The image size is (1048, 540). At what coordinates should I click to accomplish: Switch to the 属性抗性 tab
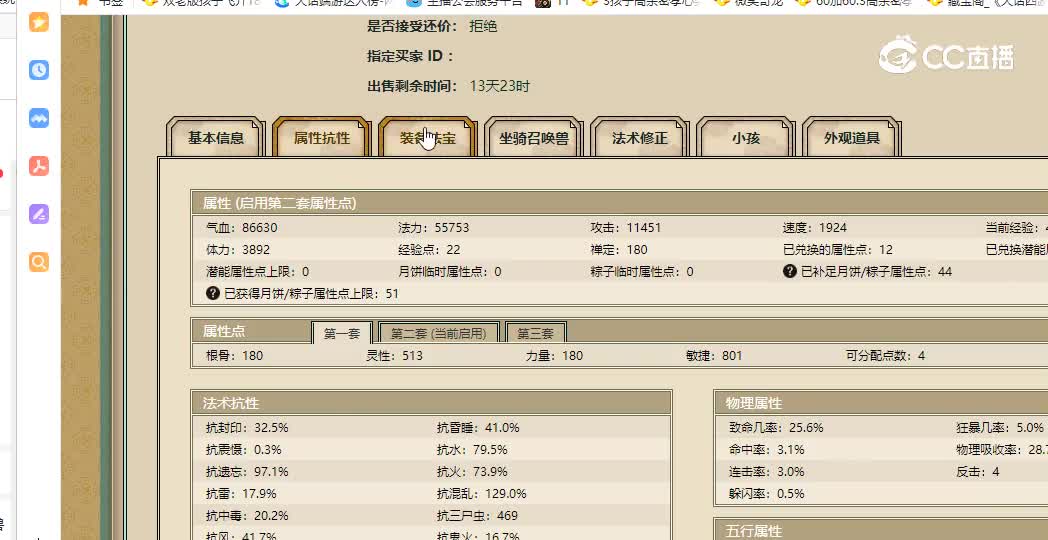(x=321, y=138)
